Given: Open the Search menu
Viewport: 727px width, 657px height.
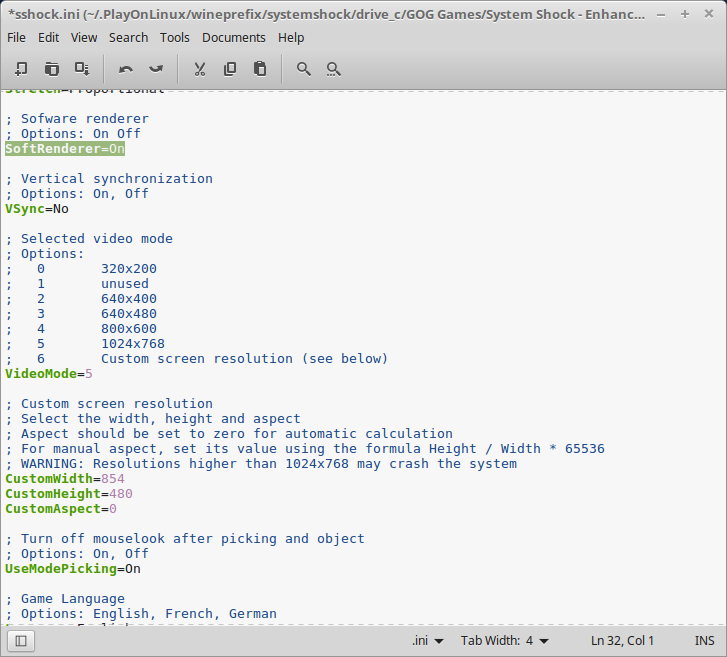Looking at the screenshot, I should coord(128,38).
